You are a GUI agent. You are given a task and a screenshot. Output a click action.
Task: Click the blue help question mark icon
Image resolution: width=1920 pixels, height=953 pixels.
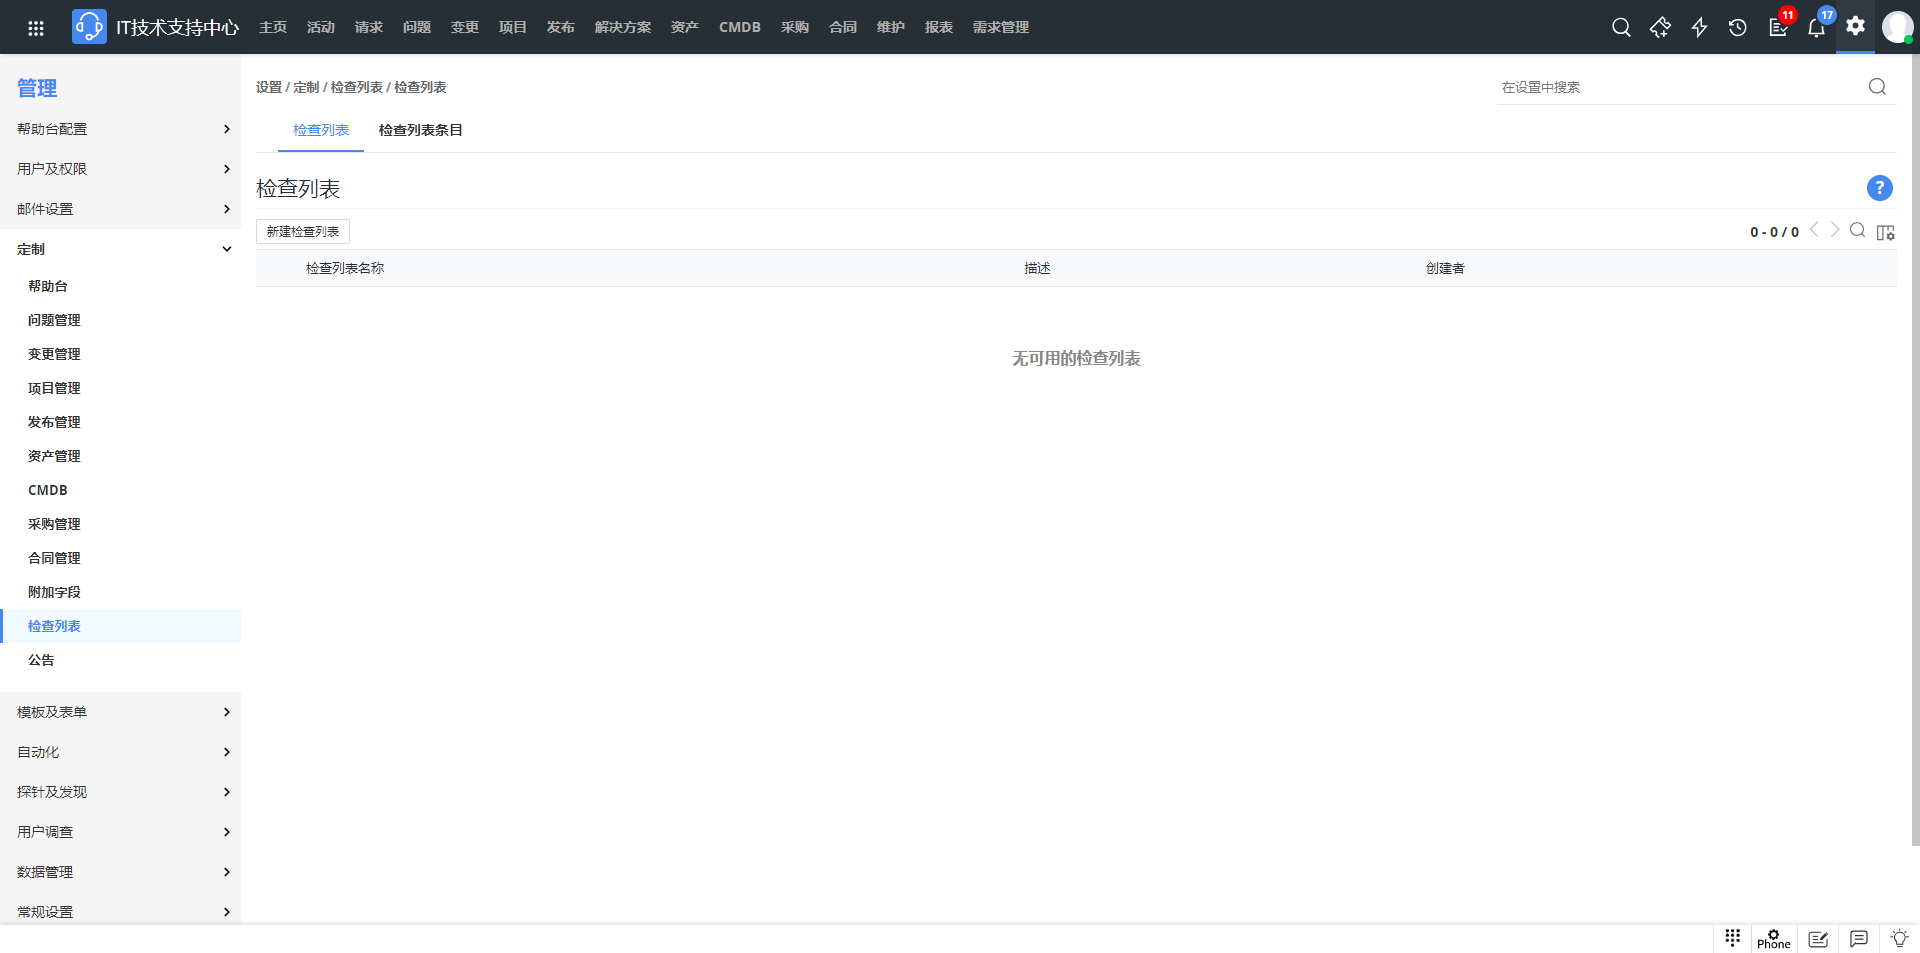(x=1879, y=188)
